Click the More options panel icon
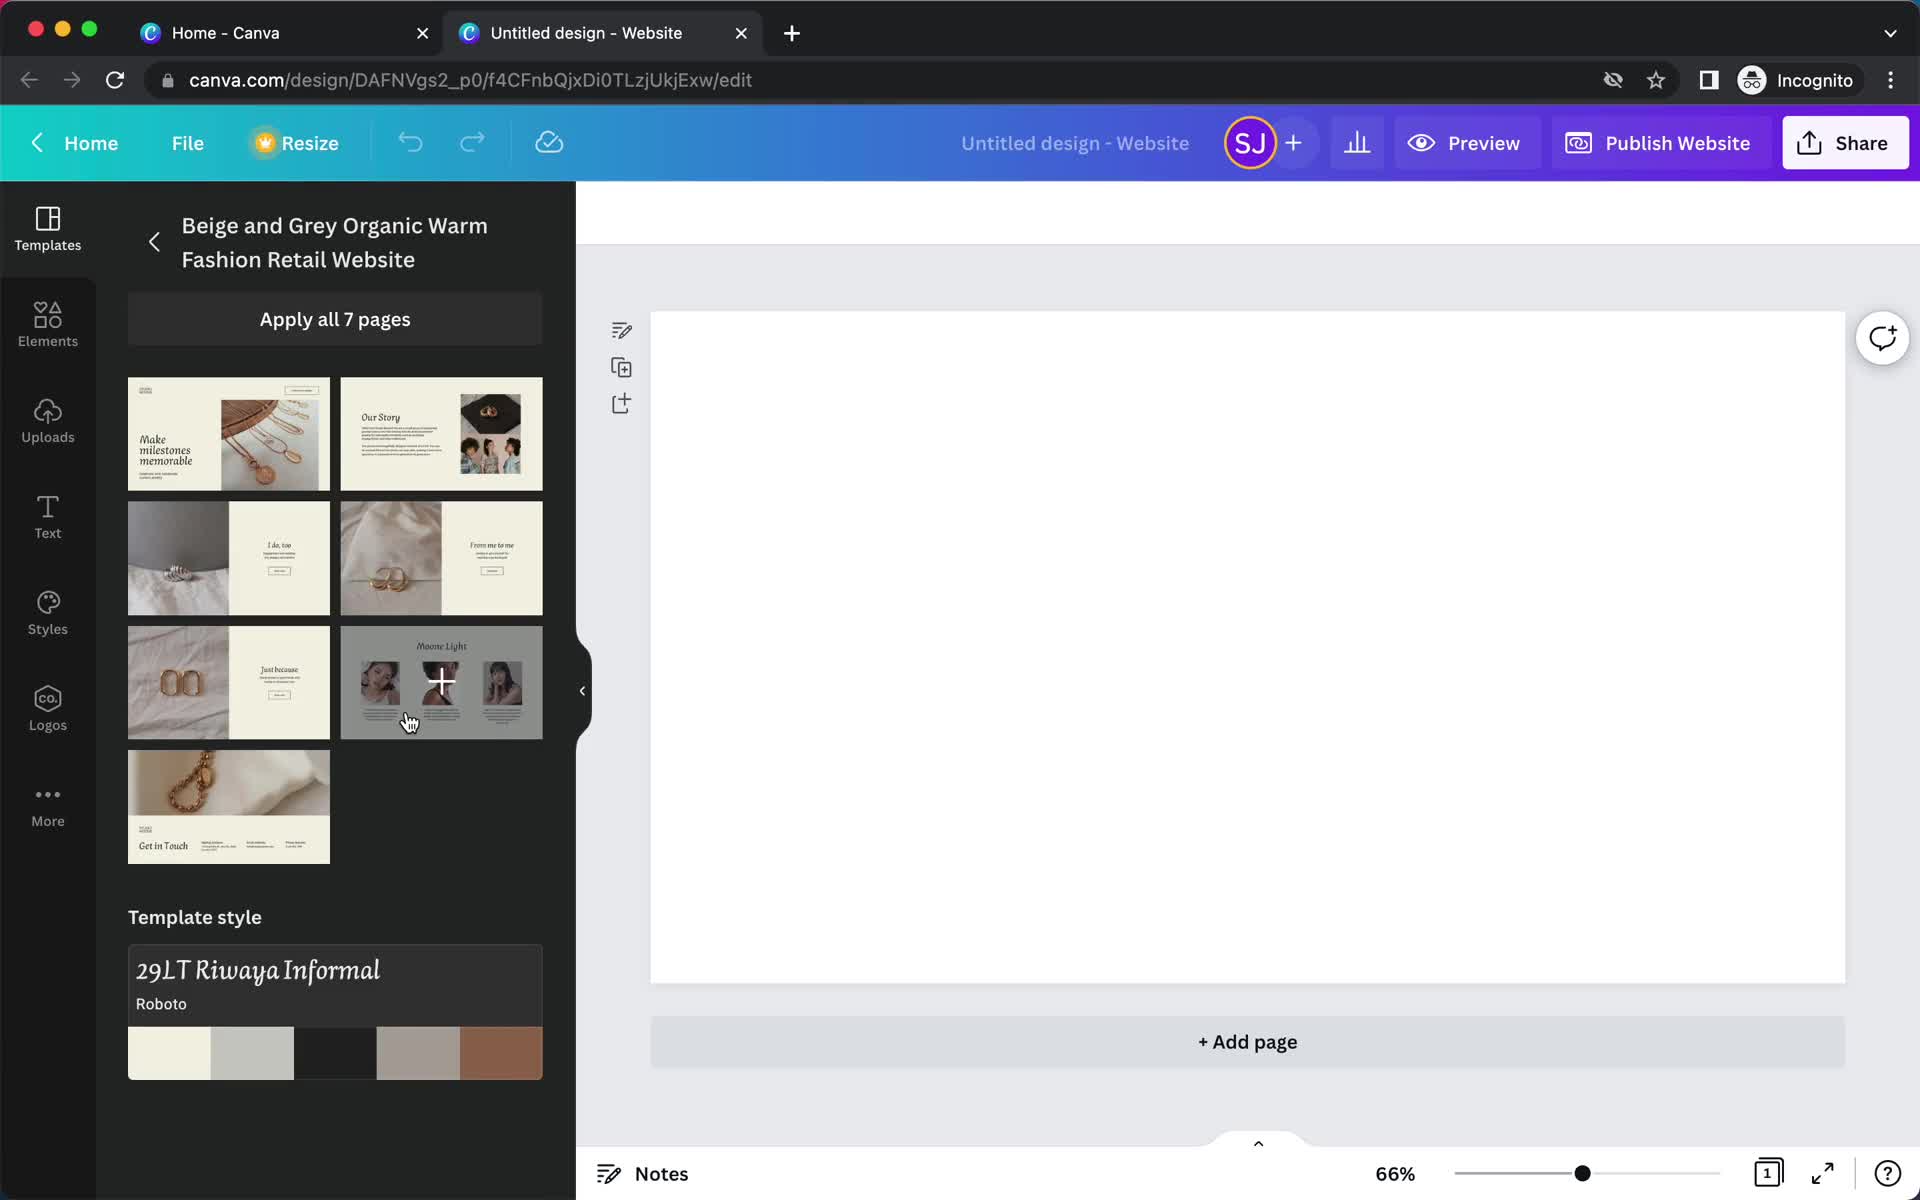 click(x=47, y=803)
